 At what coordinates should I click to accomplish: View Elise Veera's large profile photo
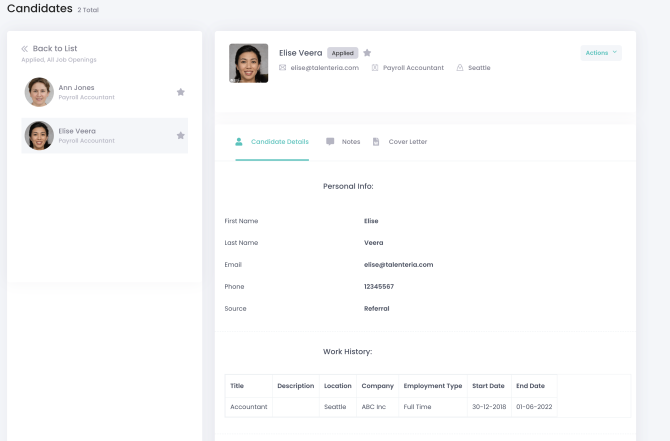(249, 63)
